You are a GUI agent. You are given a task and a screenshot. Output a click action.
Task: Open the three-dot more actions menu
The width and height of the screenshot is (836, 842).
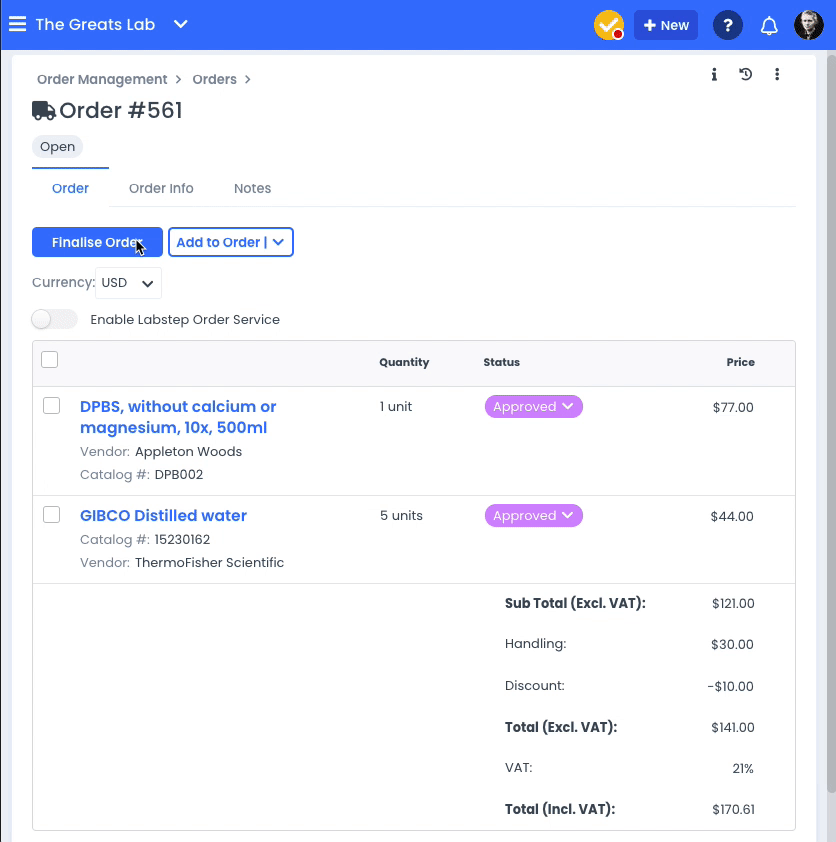(x=777, y=74)
